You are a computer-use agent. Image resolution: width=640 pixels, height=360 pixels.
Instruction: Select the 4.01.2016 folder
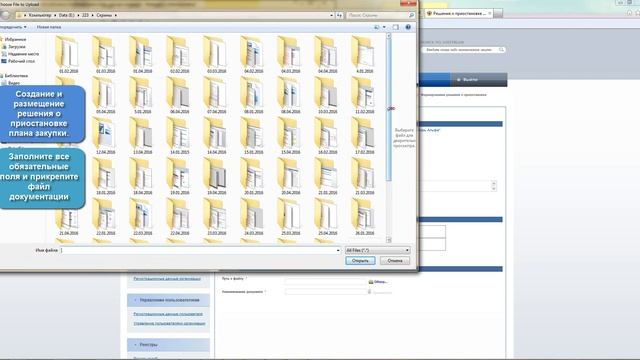pos(364,55)
